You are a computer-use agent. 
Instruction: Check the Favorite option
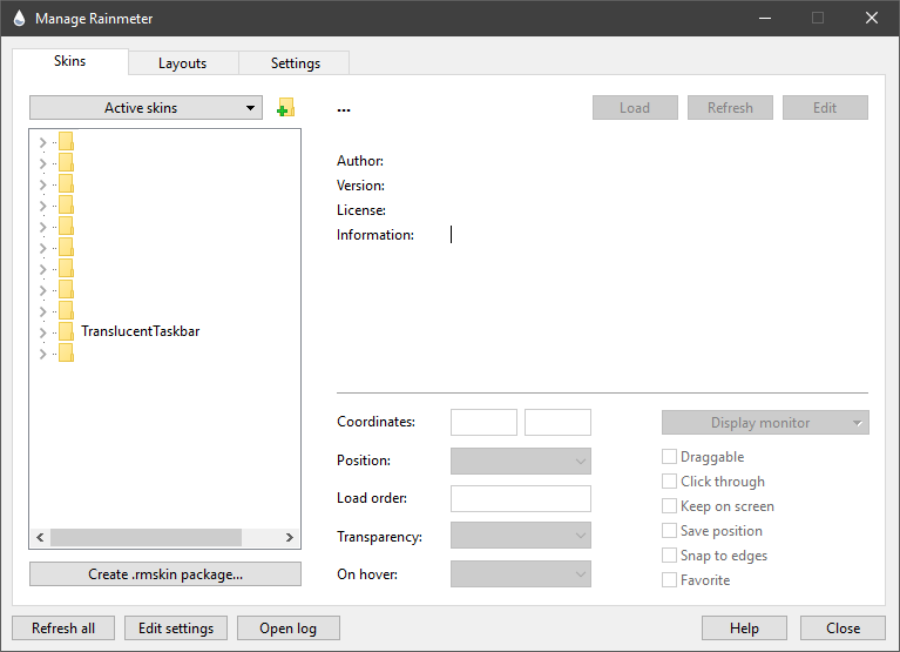(x=669, y=580)
